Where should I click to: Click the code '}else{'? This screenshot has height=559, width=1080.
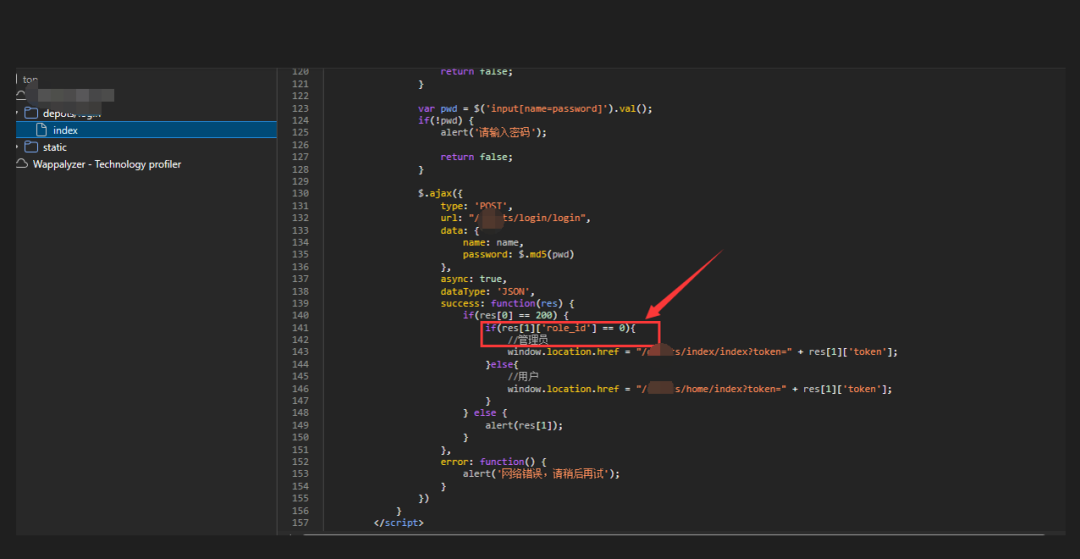502,364
